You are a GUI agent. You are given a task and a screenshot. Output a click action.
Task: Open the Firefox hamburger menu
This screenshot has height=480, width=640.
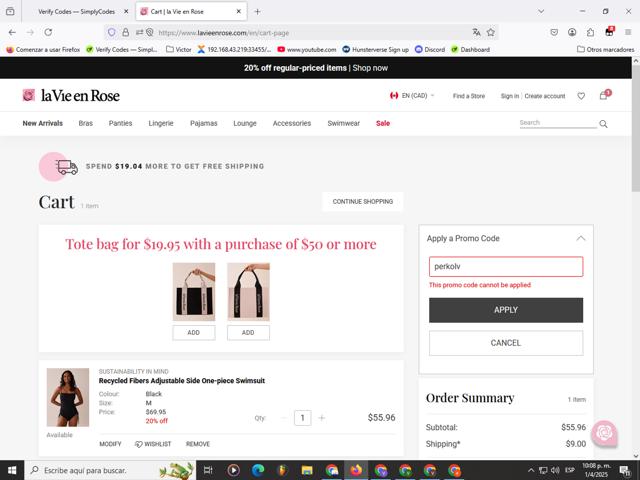tap(628, 32)
